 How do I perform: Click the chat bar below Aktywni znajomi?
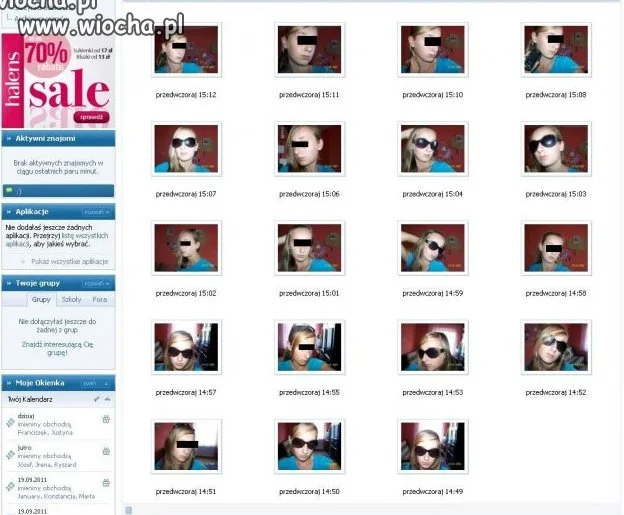[58, 191]
